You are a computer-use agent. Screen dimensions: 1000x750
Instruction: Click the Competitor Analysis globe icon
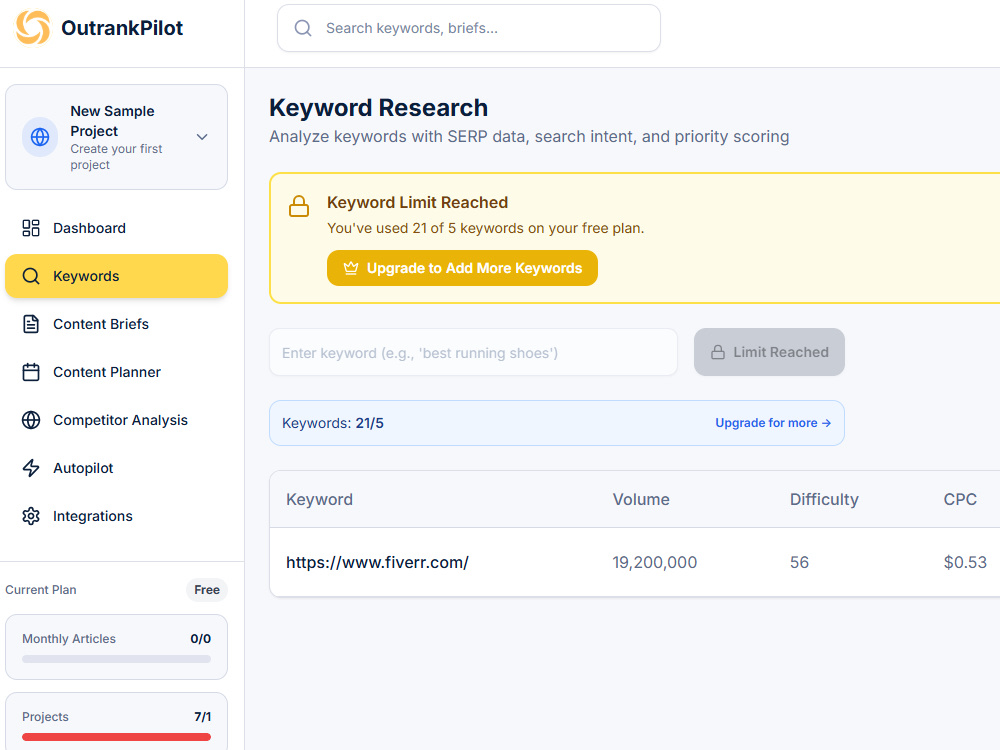pos(31,420)
